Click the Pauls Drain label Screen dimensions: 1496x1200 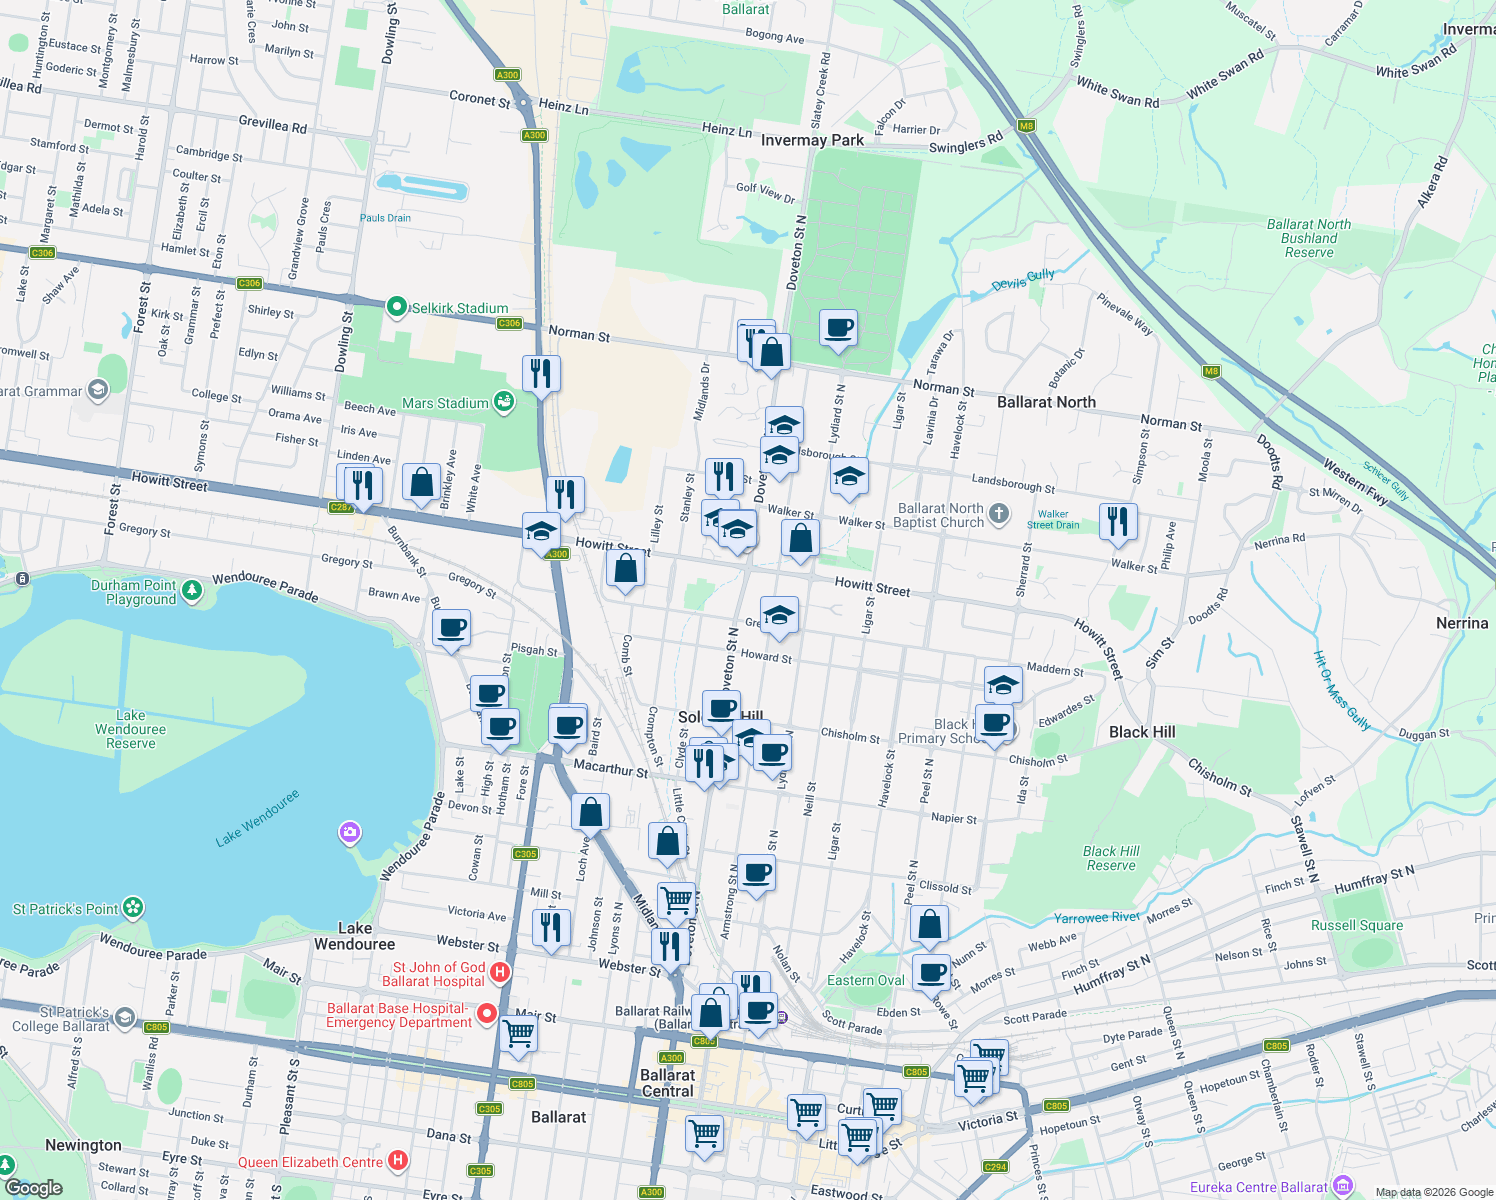pyautogui.click(x=385, y=218)
